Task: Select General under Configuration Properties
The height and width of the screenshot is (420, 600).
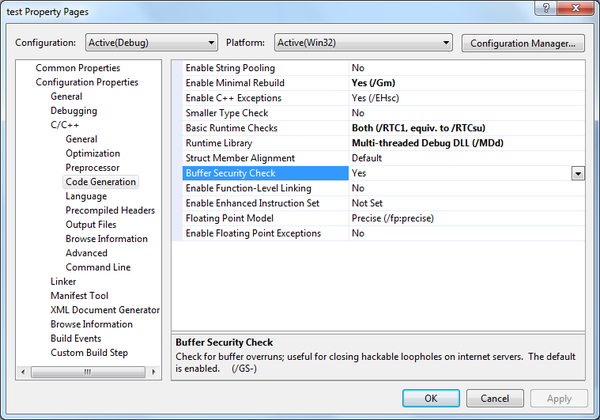Action: pyautogui.click(x=66, y=96)
